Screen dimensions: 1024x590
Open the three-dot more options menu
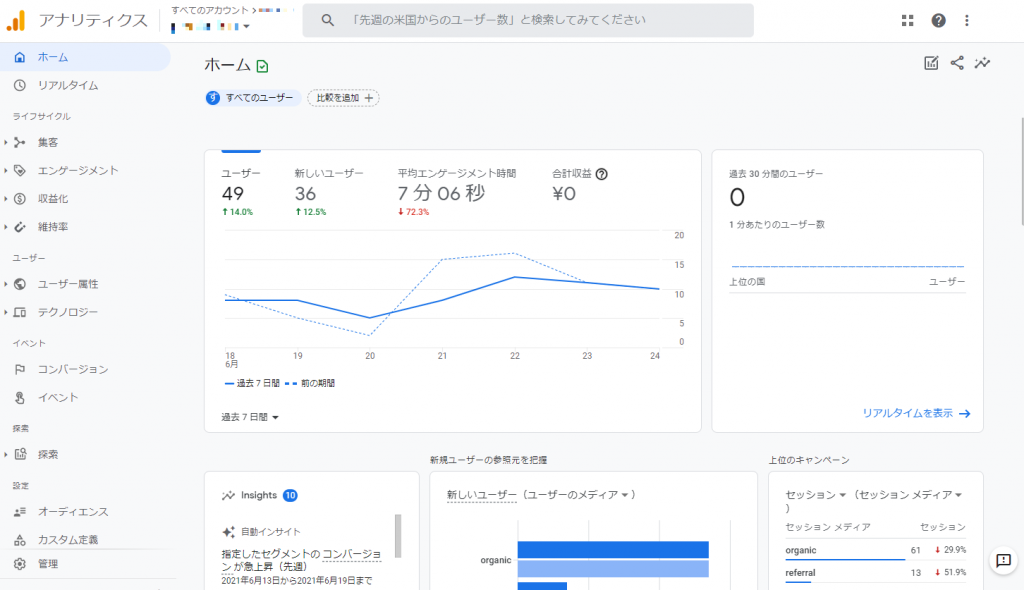[x=967, y=20]
